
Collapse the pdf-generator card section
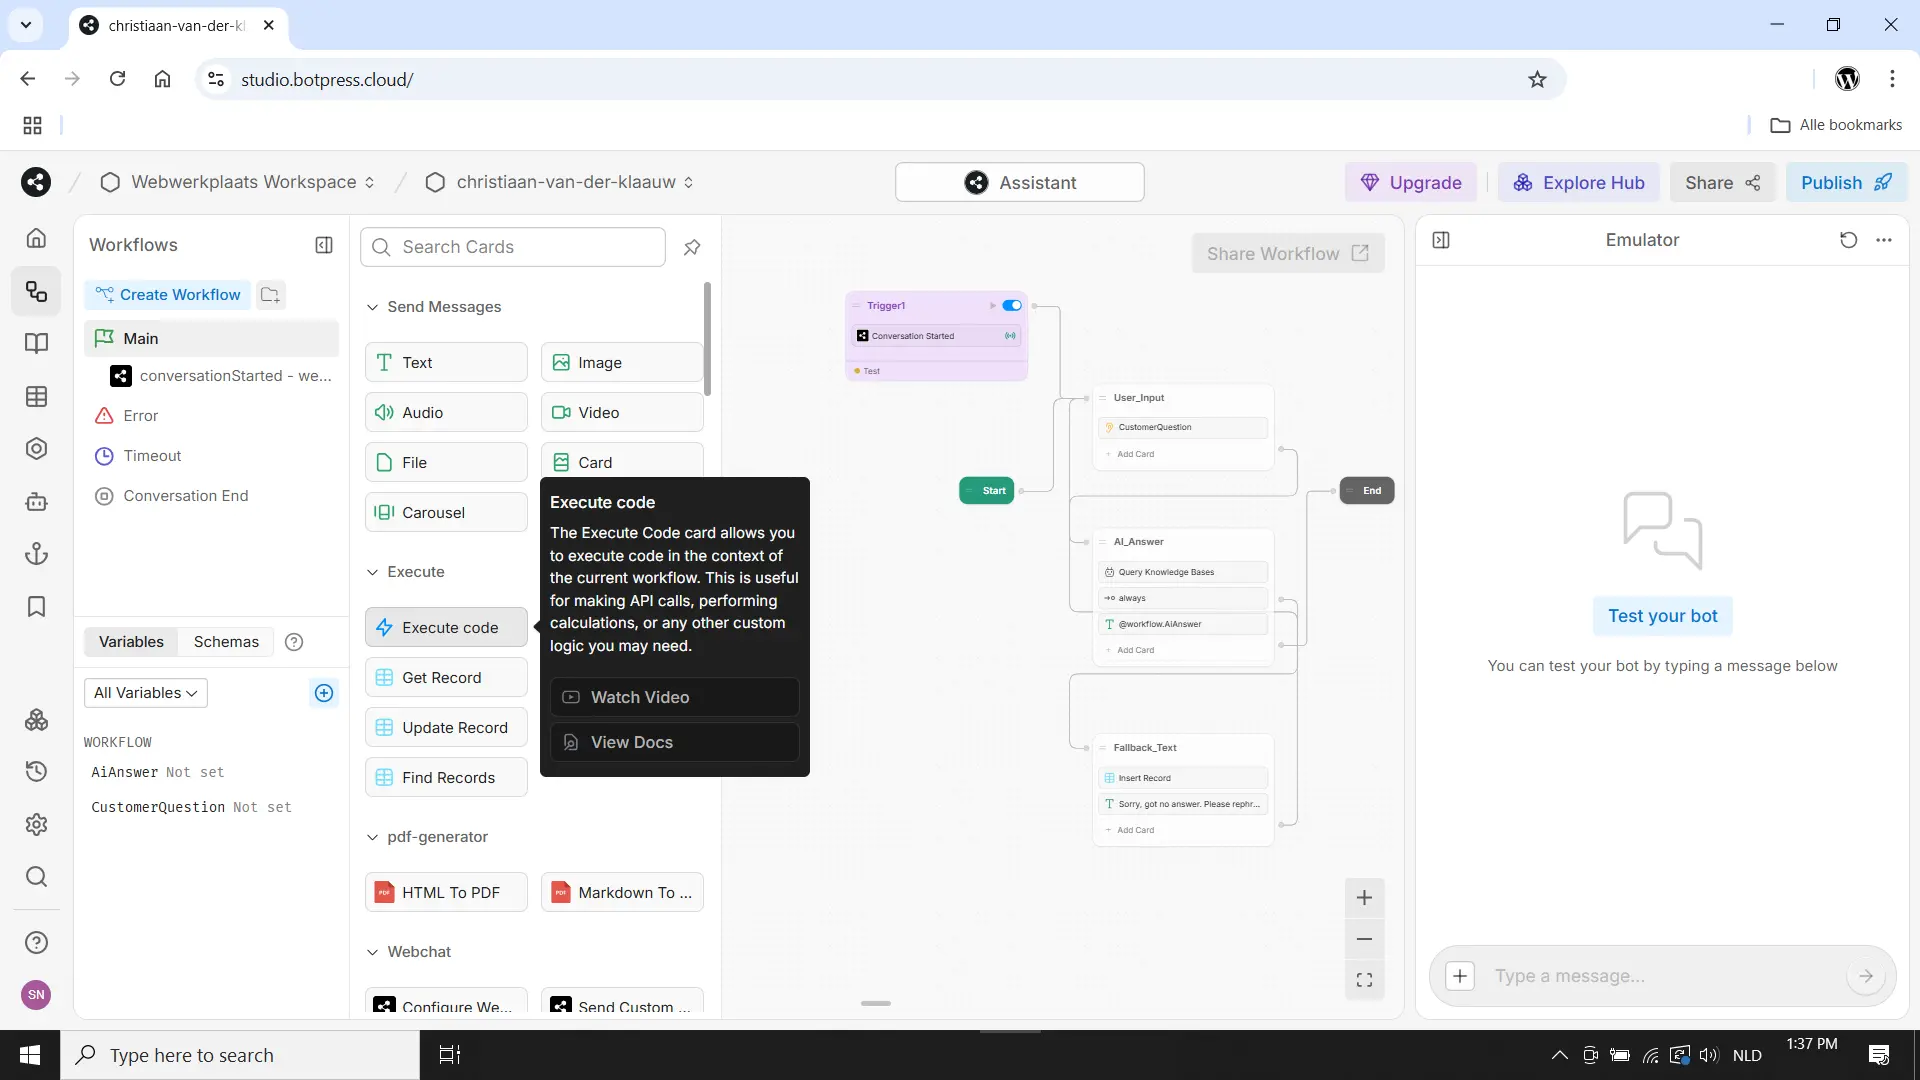373,837
